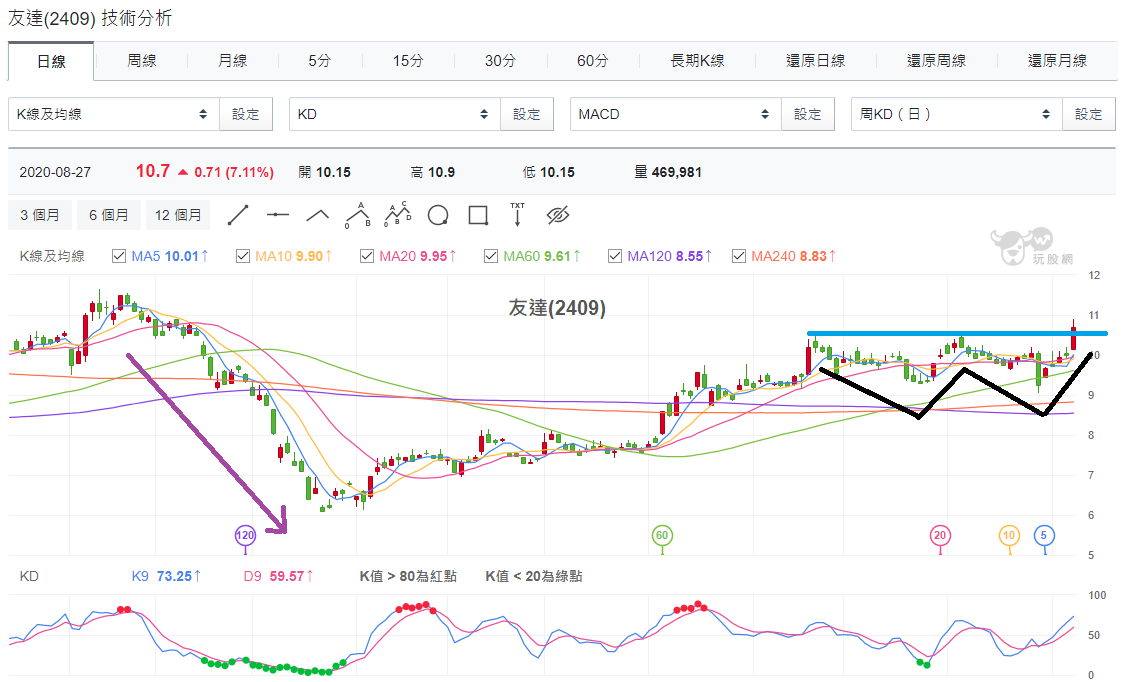Switch to the 30分 chart tab
The image size is (1123, 682).
click(500, 61)
